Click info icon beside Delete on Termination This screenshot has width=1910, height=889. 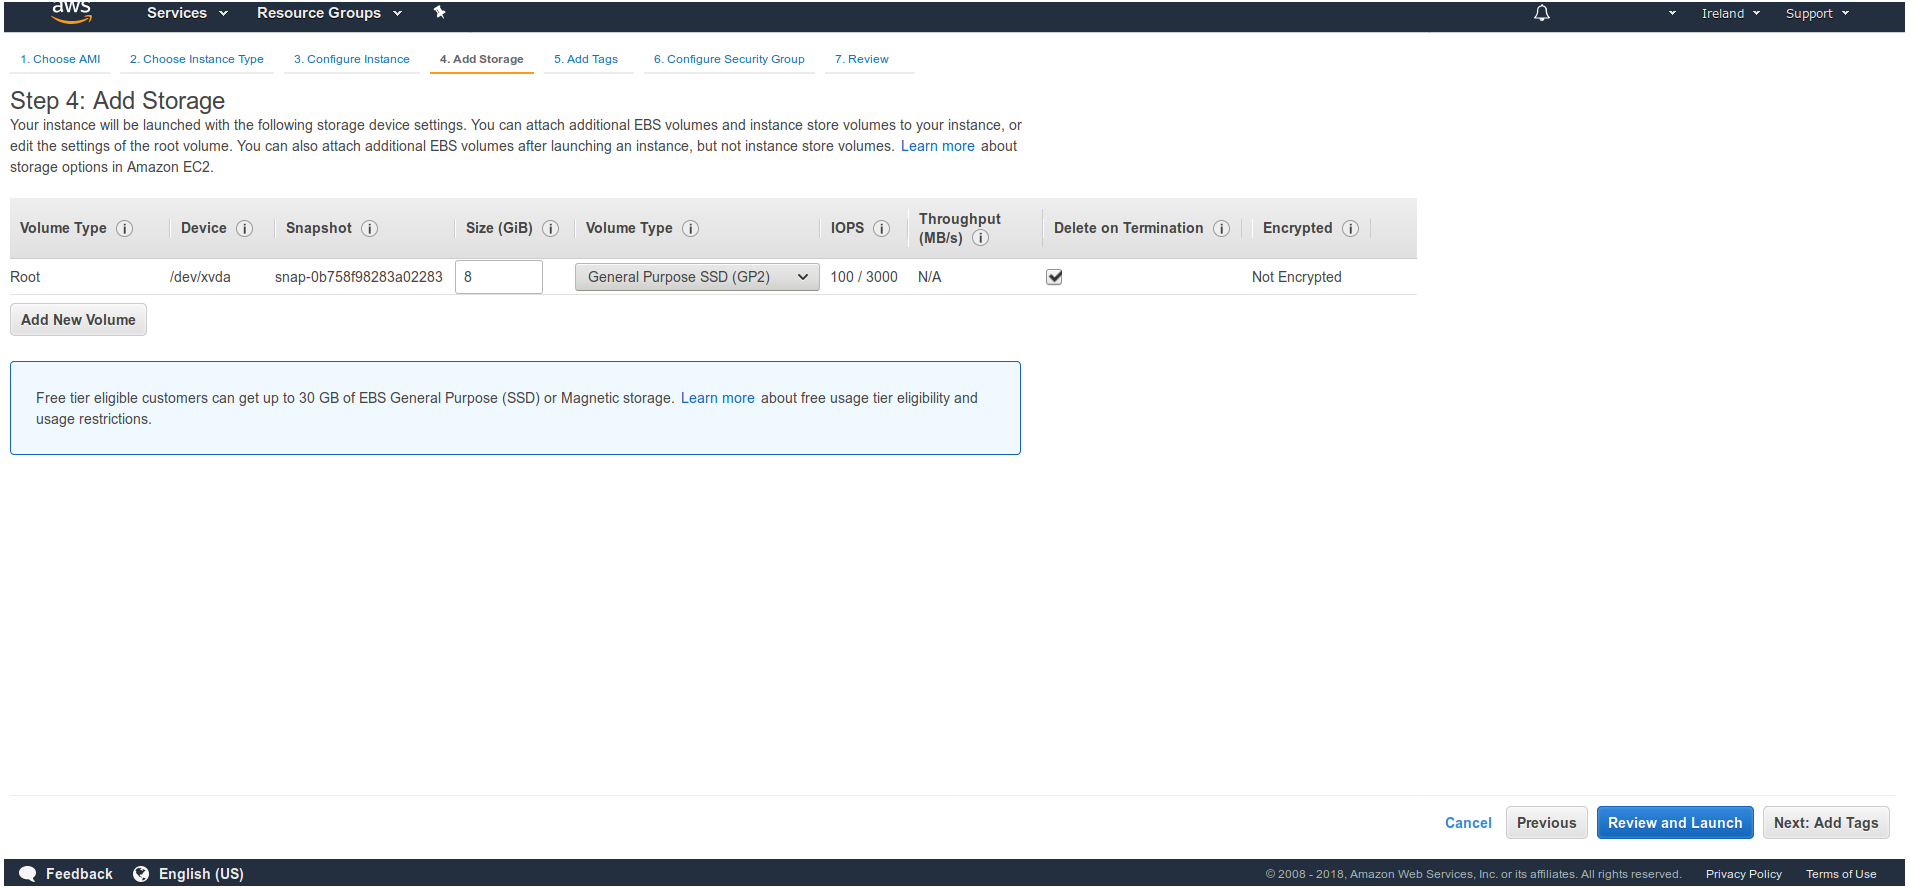click(x=1221, y=229)
